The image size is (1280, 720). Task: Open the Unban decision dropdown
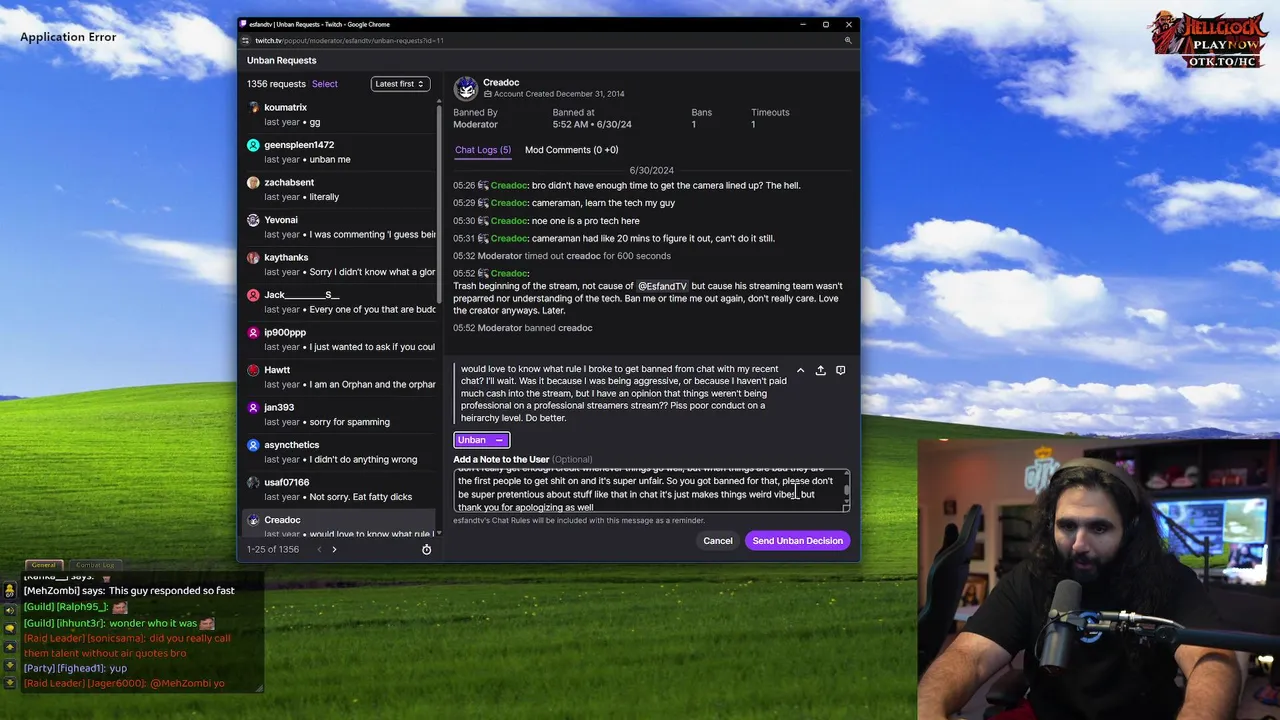coord(481,440)
